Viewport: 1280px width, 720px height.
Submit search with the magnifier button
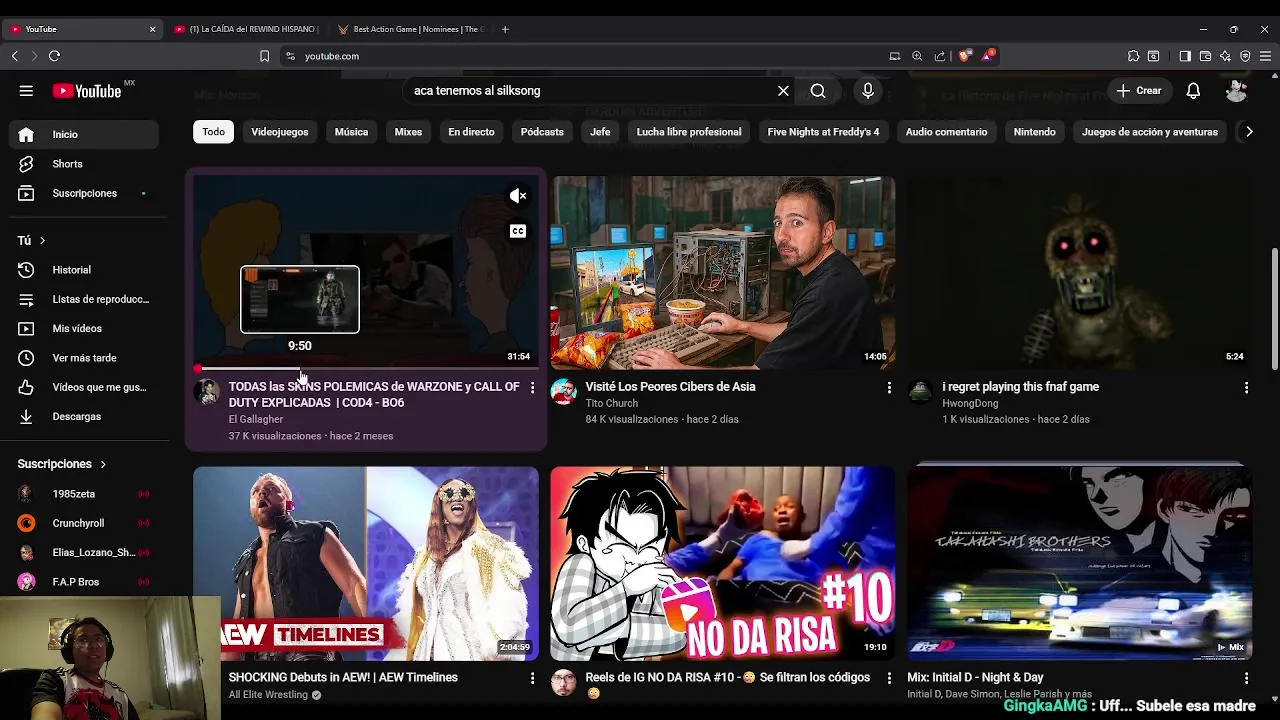click(x=818, y=91)
